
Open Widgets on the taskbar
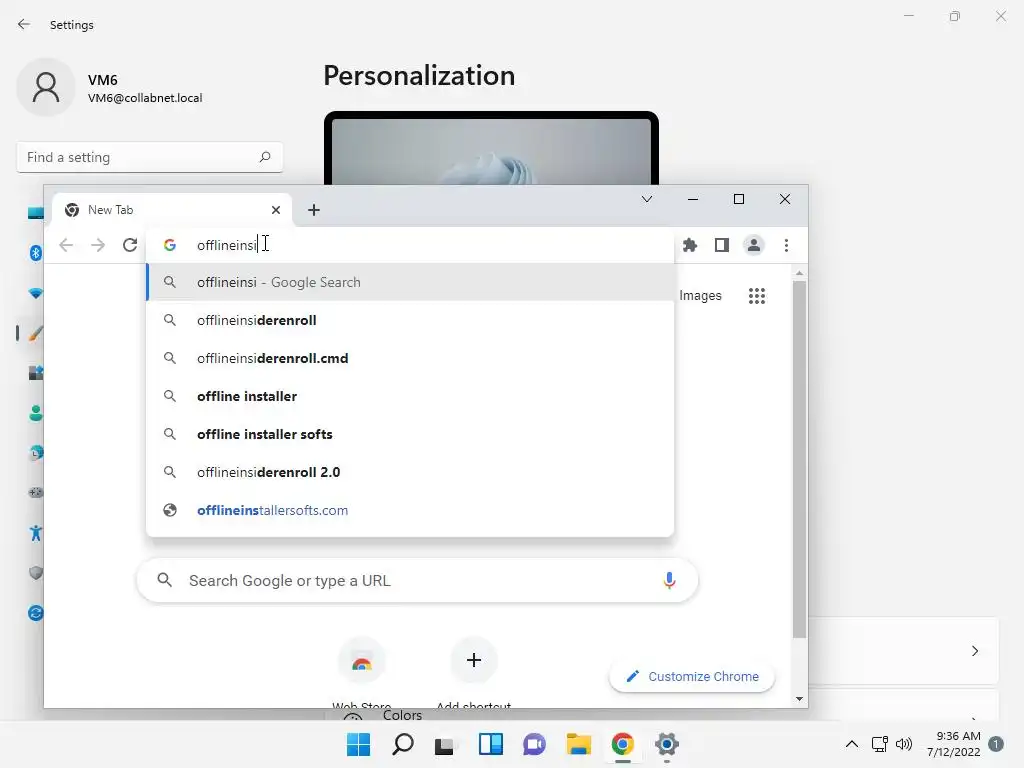click(x=490, y=744)
